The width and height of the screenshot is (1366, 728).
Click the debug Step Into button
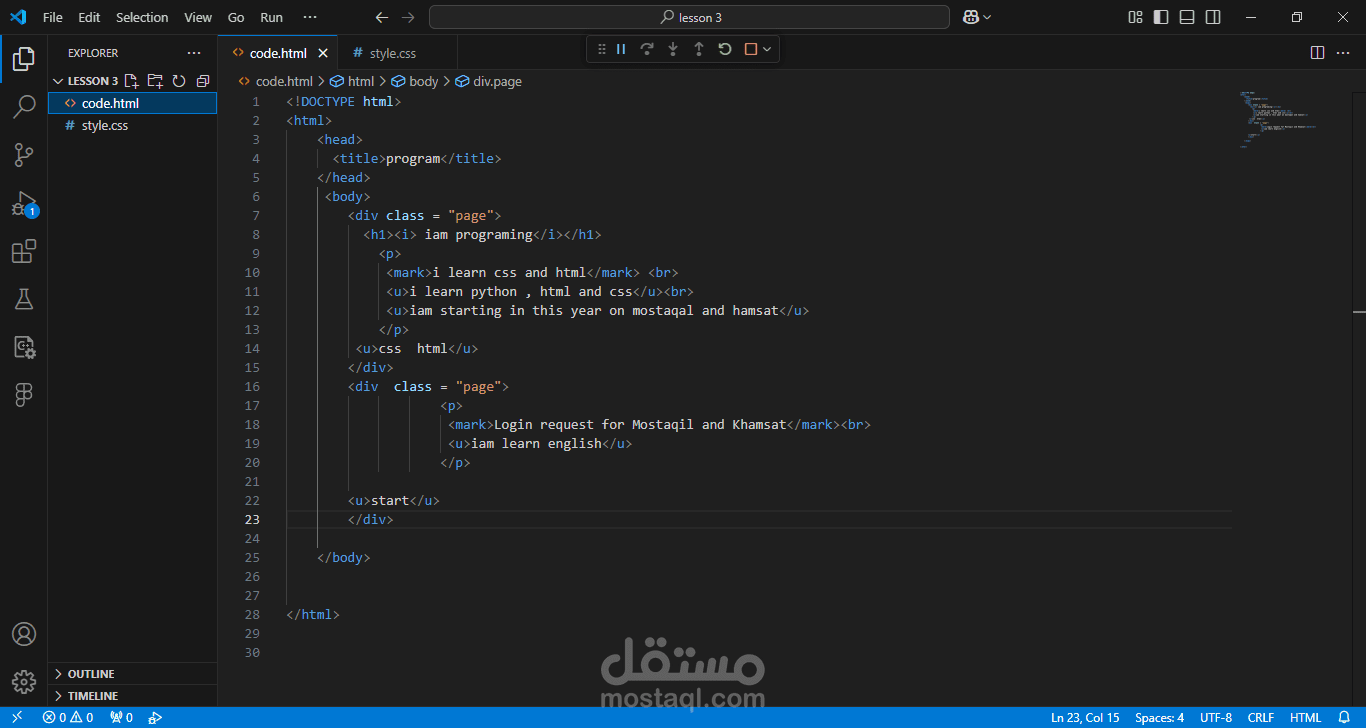click(673, 49)
